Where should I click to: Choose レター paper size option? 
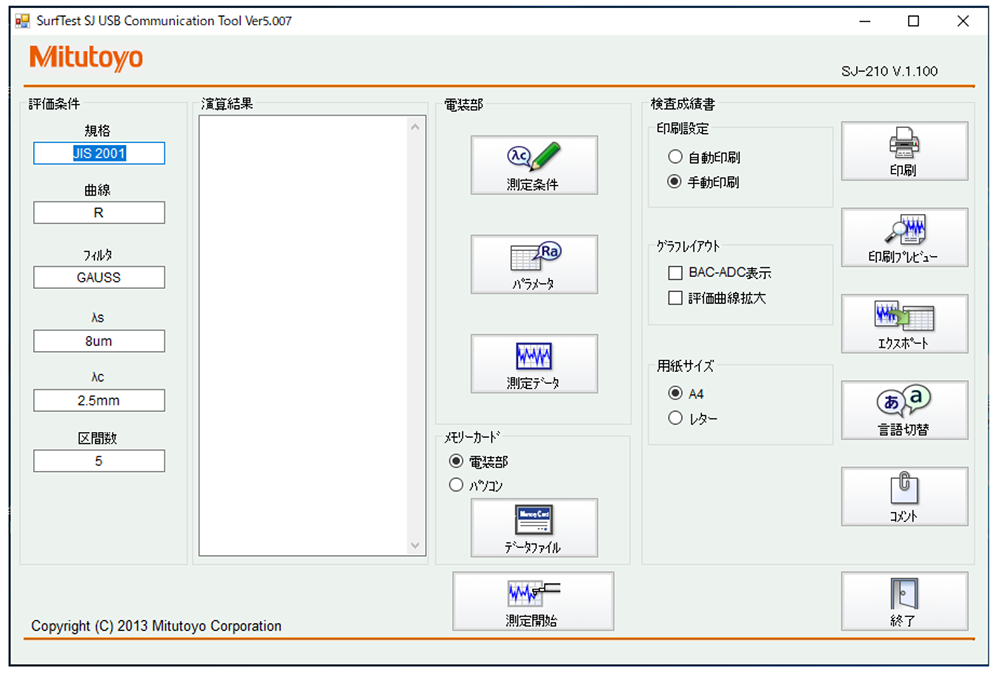(x=676, y=418)
